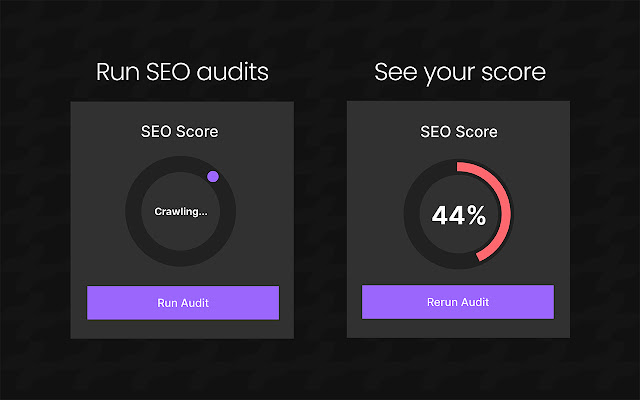Click the 44% score value
The height and width of the screenshot is (400, 640).
pos(458,214)
